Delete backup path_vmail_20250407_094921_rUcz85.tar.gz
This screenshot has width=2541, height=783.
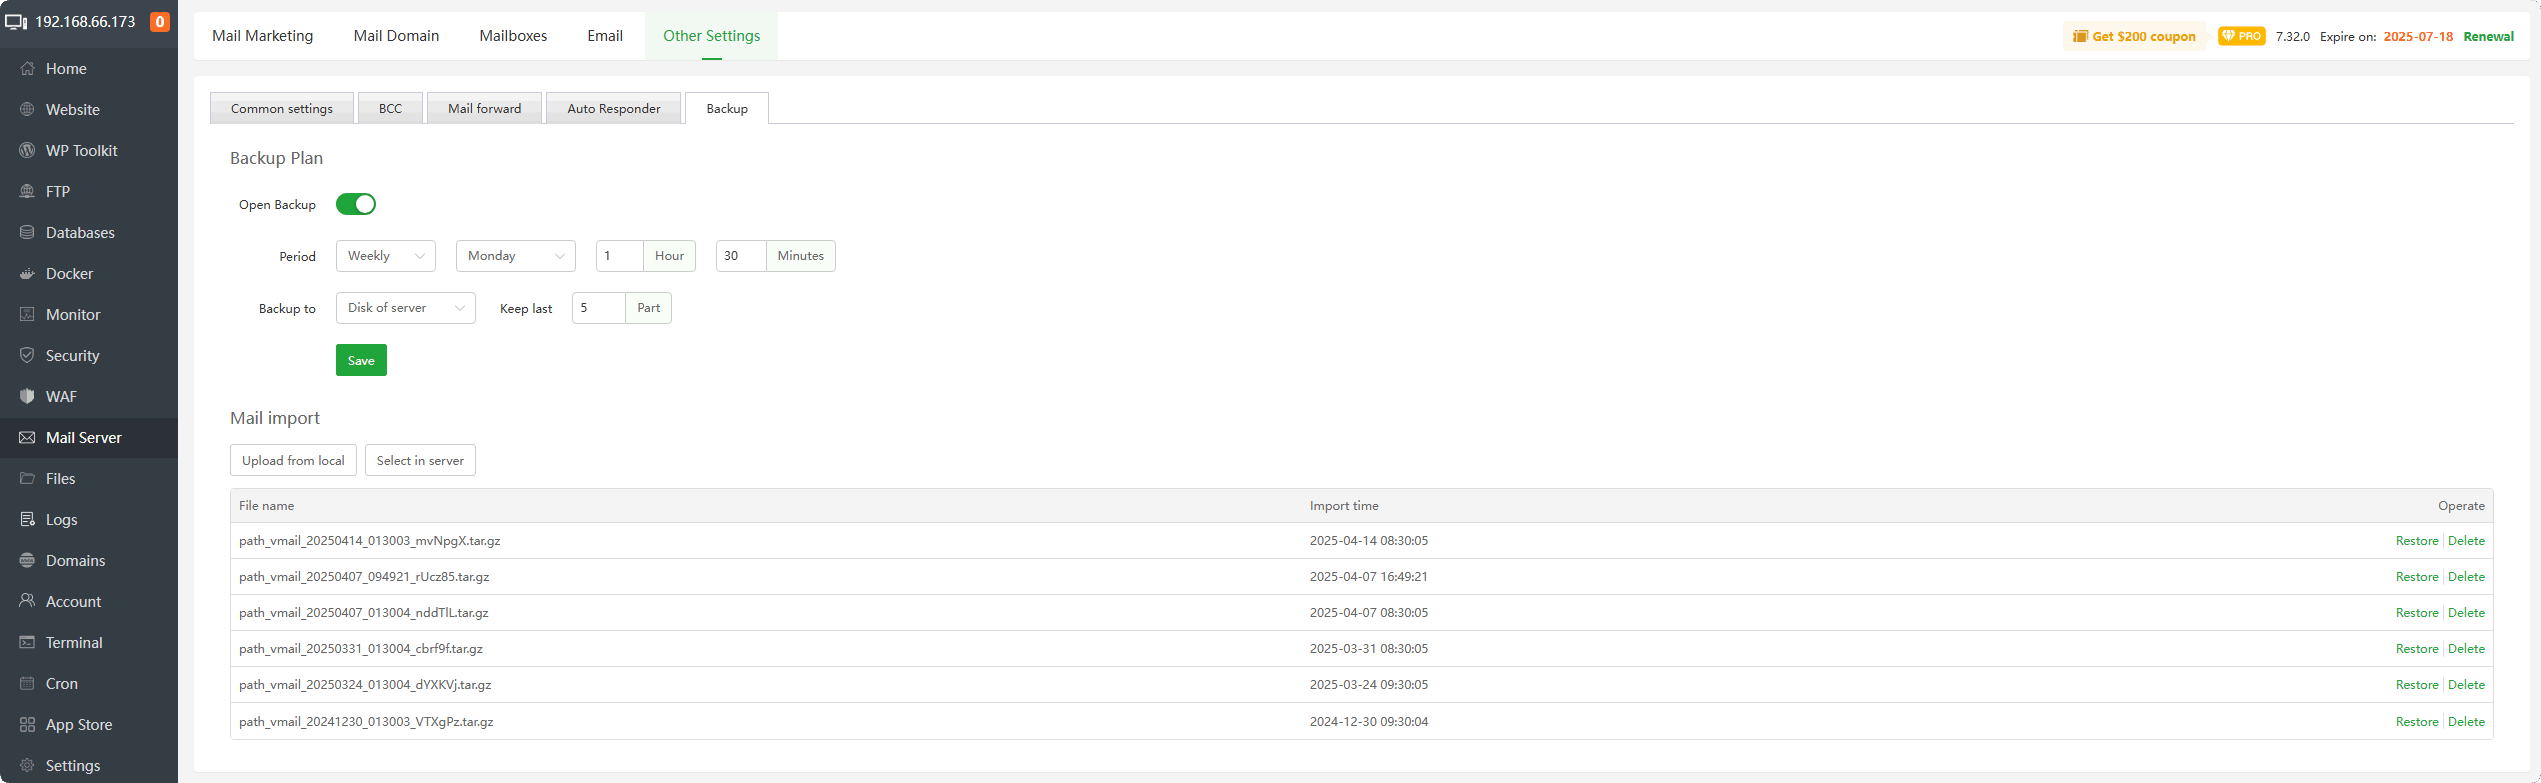pyautogui.click(x=2466, y=577)
